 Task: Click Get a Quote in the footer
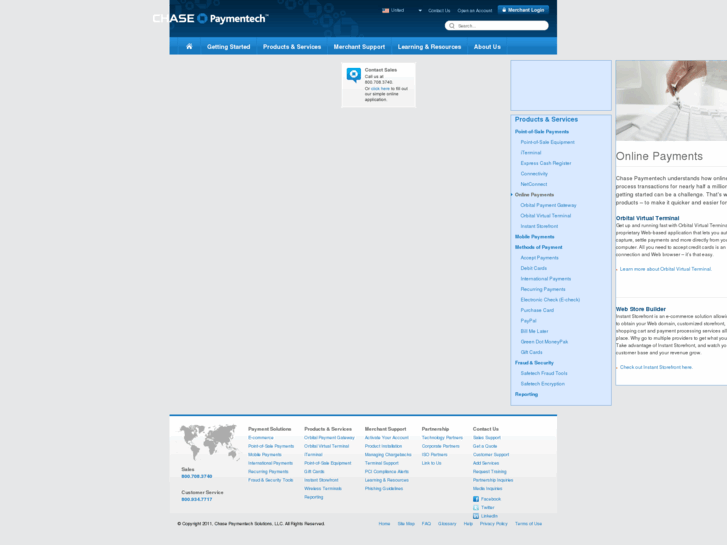pos(485,446)
